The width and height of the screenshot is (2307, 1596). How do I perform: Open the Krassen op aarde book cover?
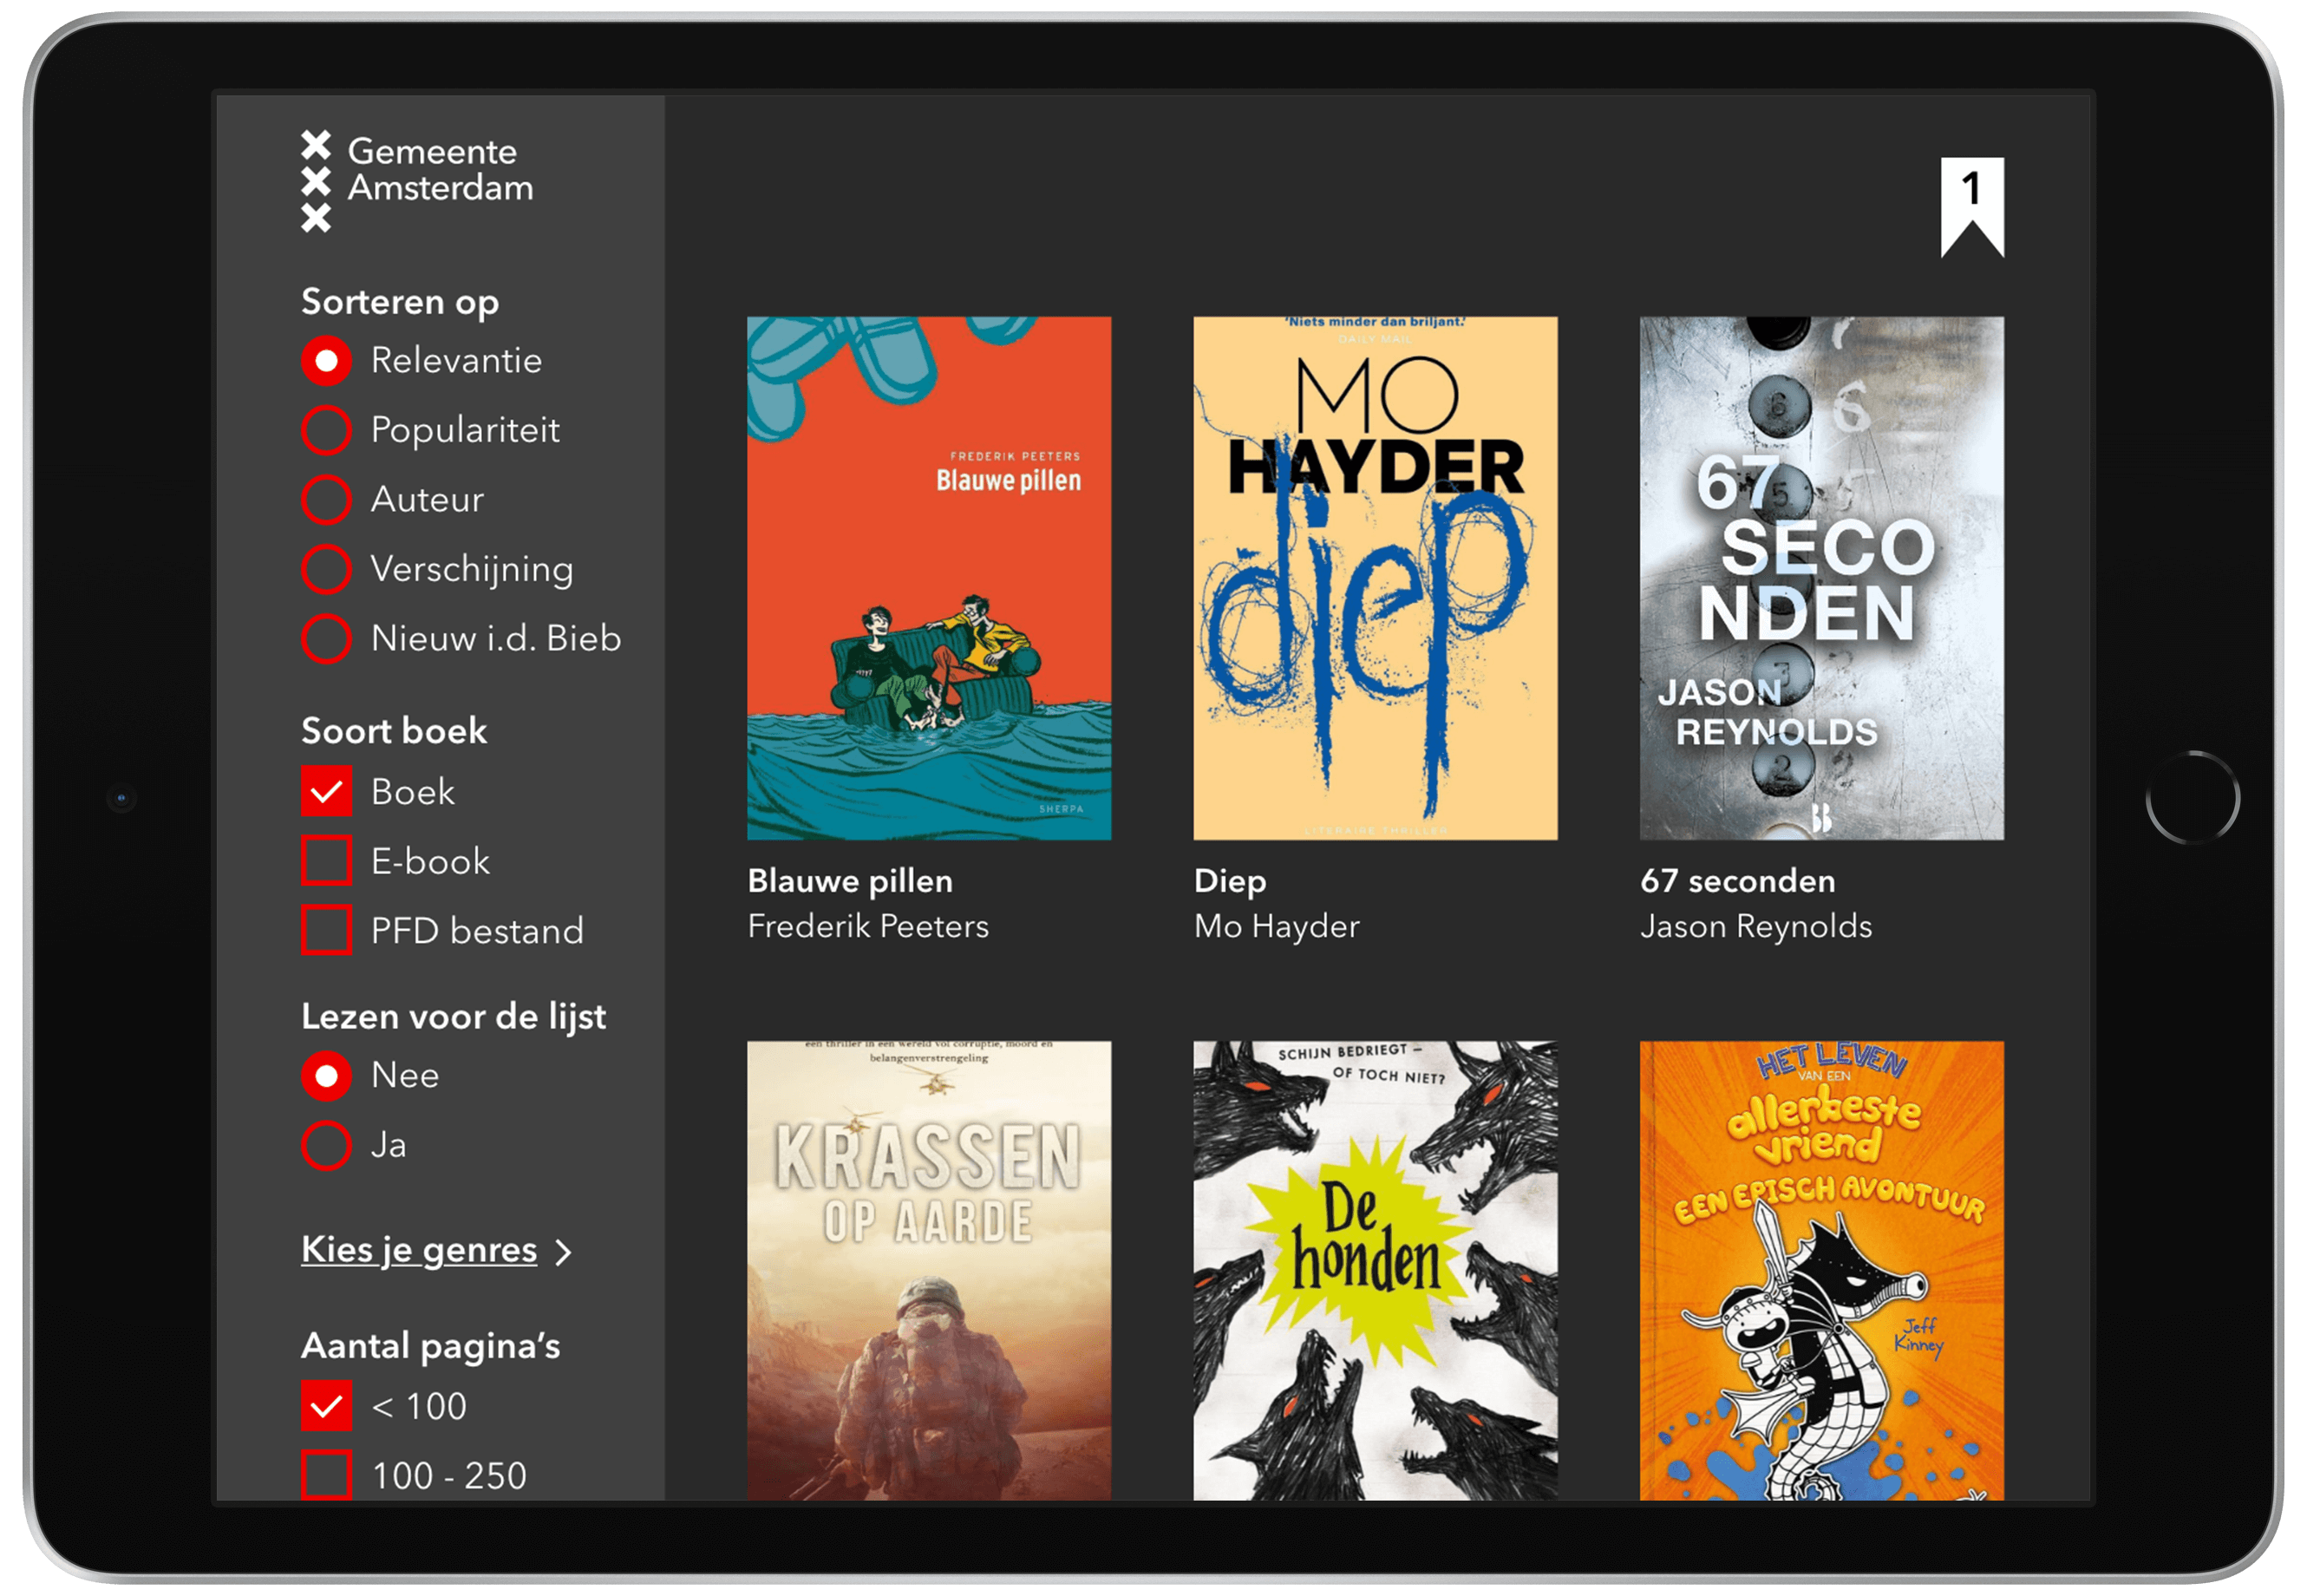(x=928, y=1270)
